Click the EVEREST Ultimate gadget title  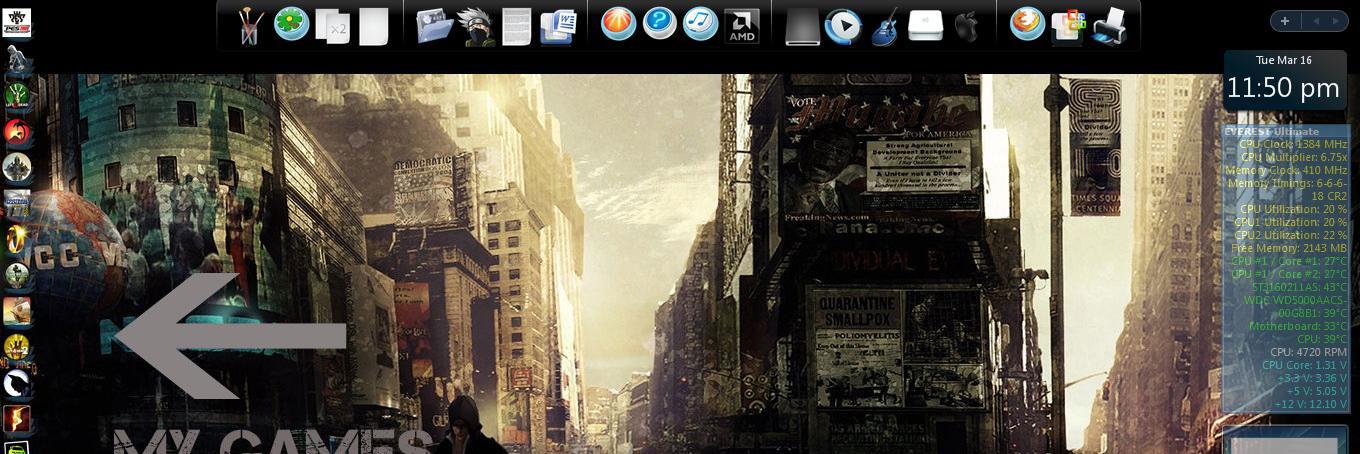click(1273, 131)
